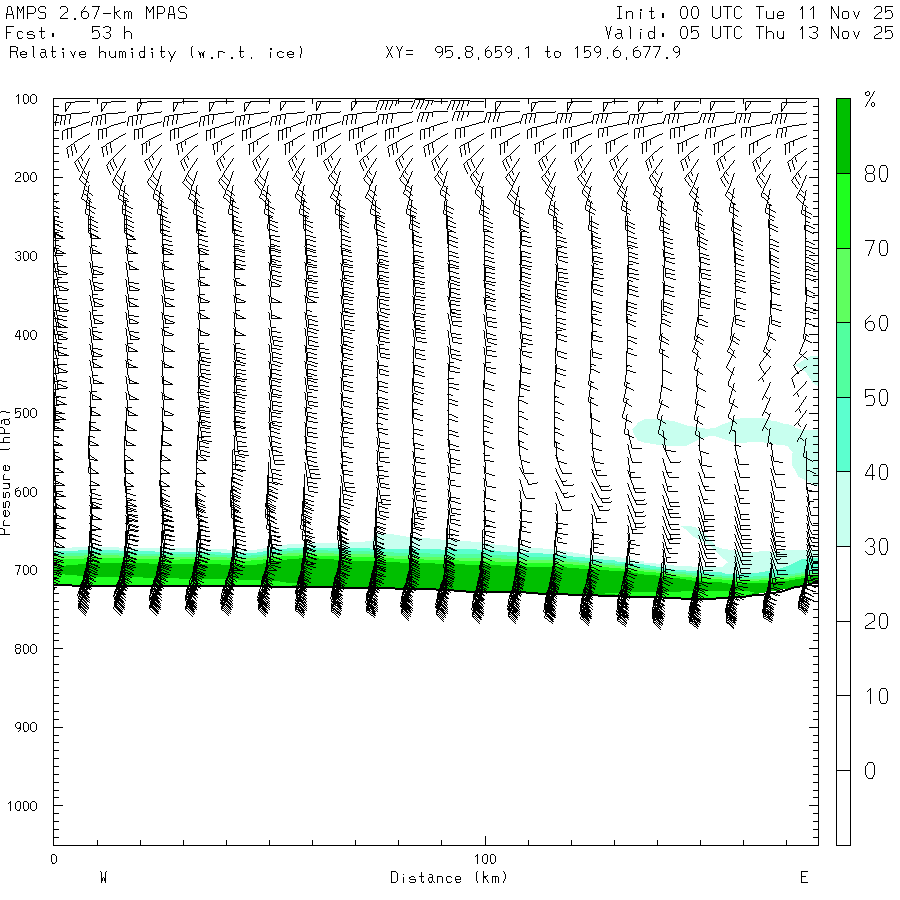Click the 'Pressure (hPa)' vertical axis title

(5, 472)
